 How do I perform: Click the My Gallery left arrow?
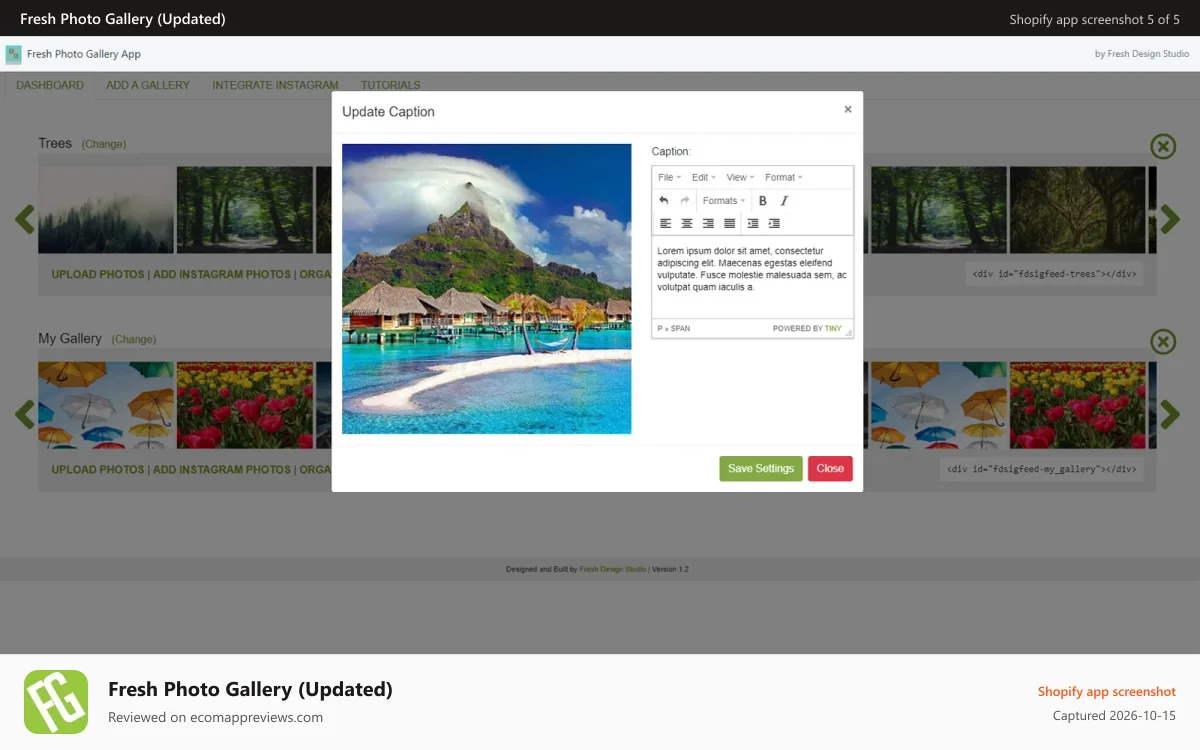[25, 413]
